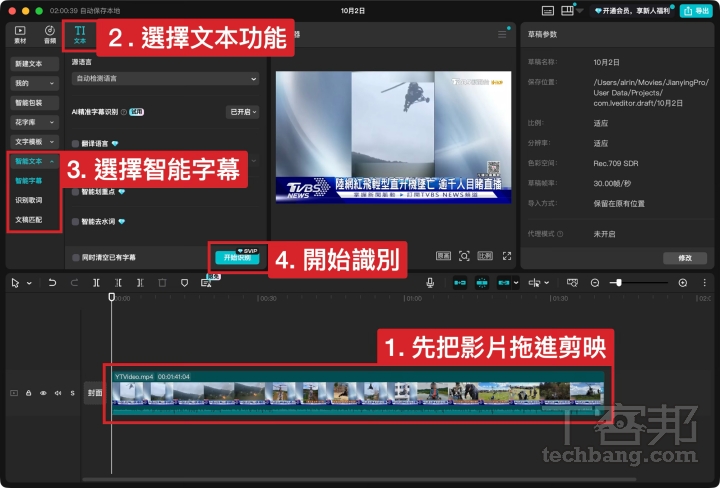Toggle the main track magnet icon
720x488 pixels.
460,283
